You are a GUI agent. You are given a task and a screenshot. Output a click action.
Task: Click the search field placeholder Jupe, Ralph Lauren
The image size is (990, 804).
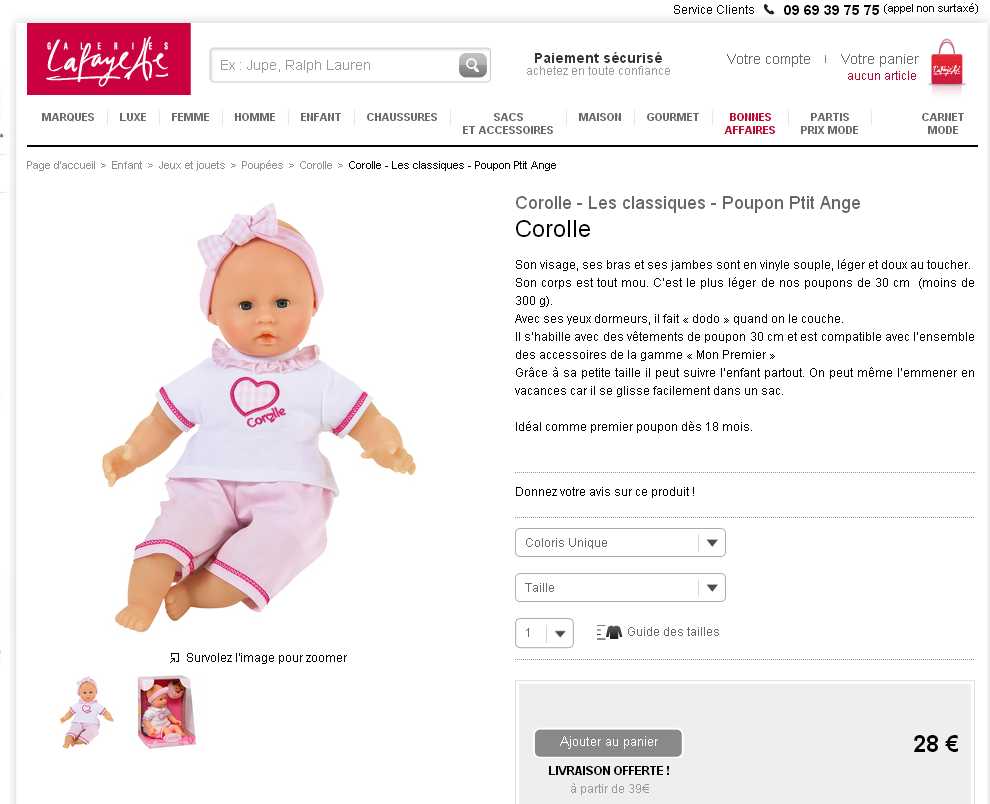(x=295, y=65)
